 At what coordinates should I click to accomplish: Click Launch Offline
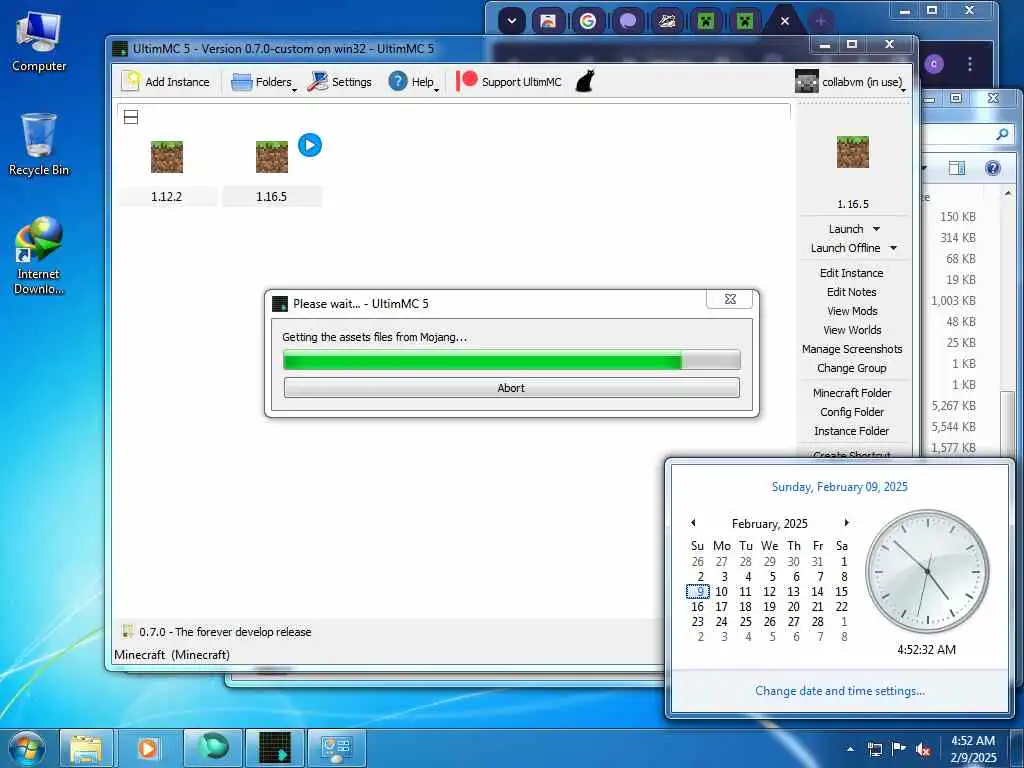tap(845, 248)
